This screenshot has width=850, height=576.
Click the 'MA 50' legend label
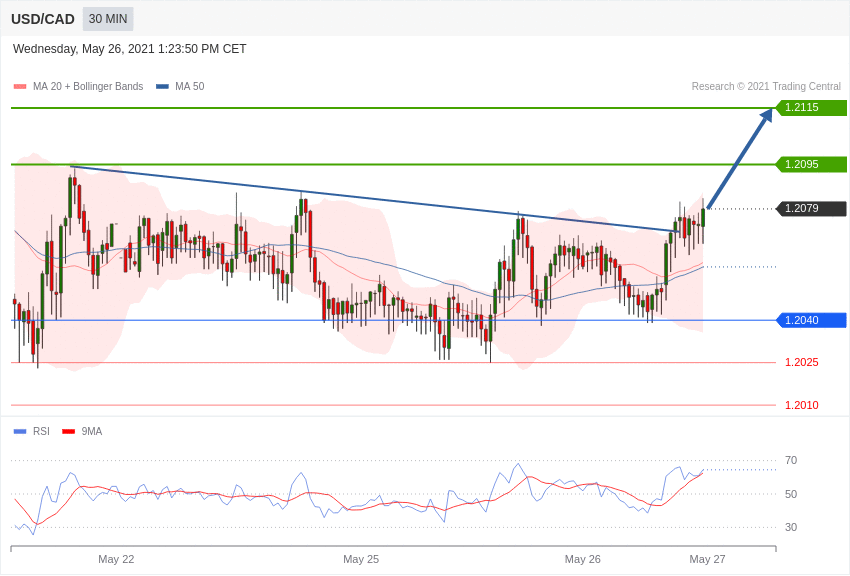190,87
